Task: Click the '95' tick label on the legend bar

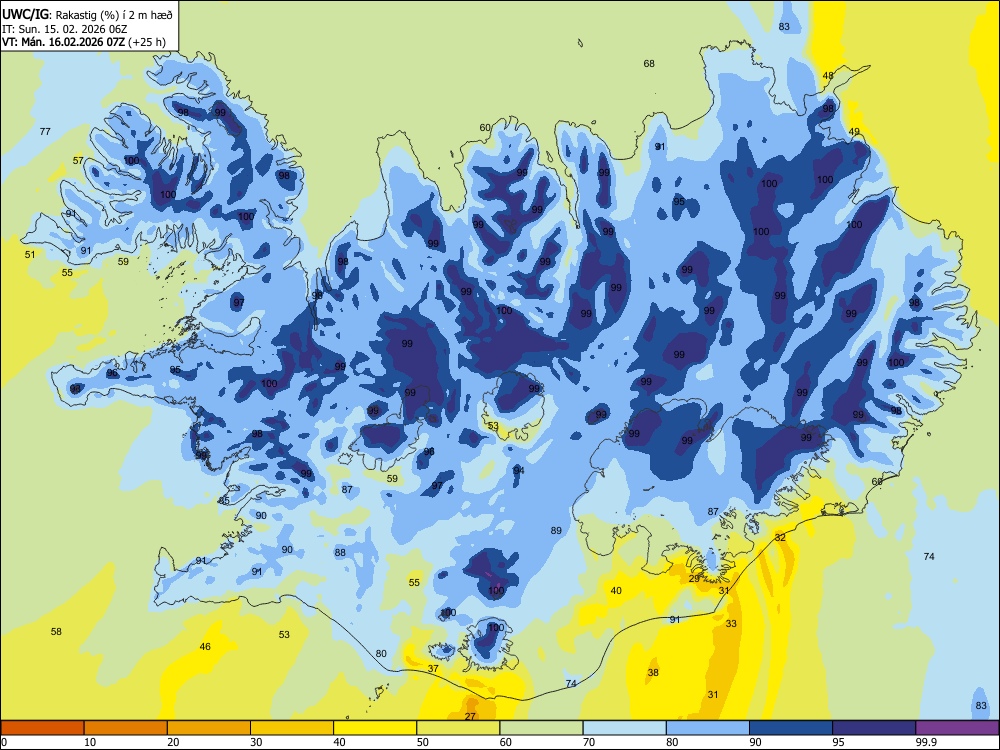Action: [838, 742]
